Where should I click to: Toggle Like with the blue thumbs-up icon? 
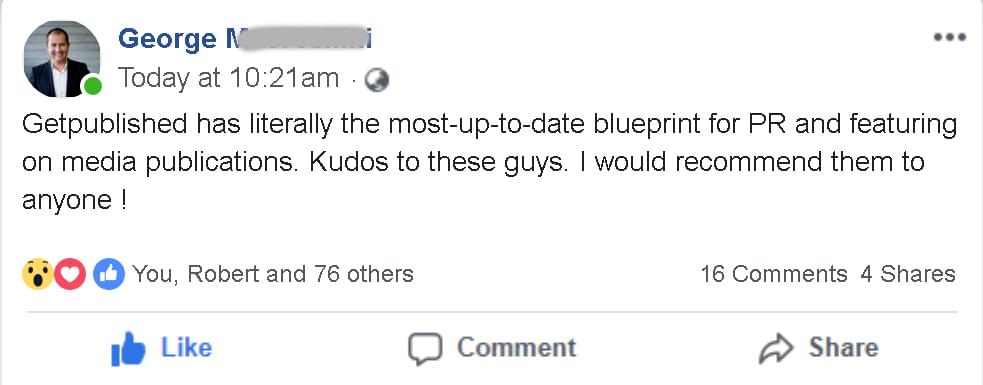pyautogui.click(x=128, y=349)
